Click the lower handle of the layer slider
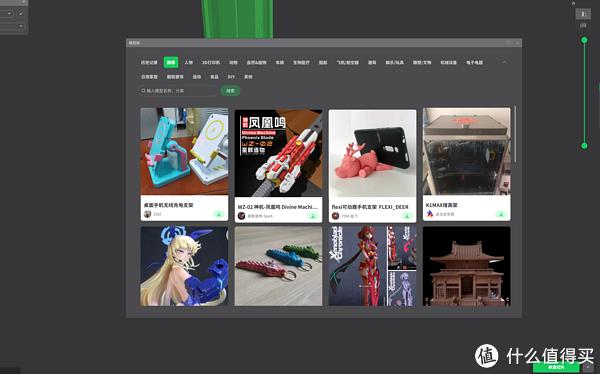Viewport: 600px width, 374px height. tap(584, 145)
